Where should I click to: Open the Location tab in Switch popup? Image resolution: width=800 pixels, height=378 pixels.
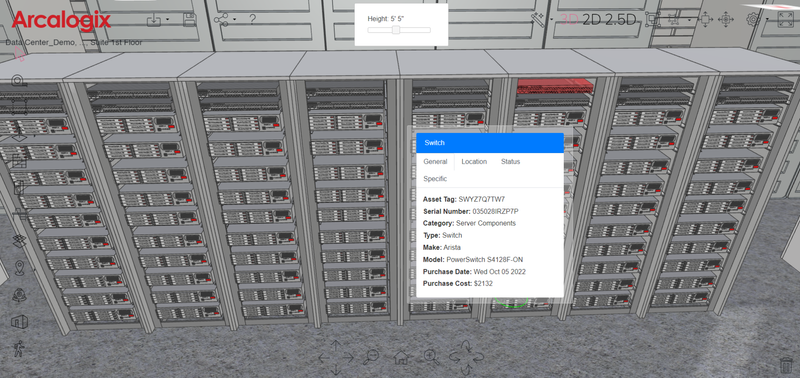tap(474, 162)
